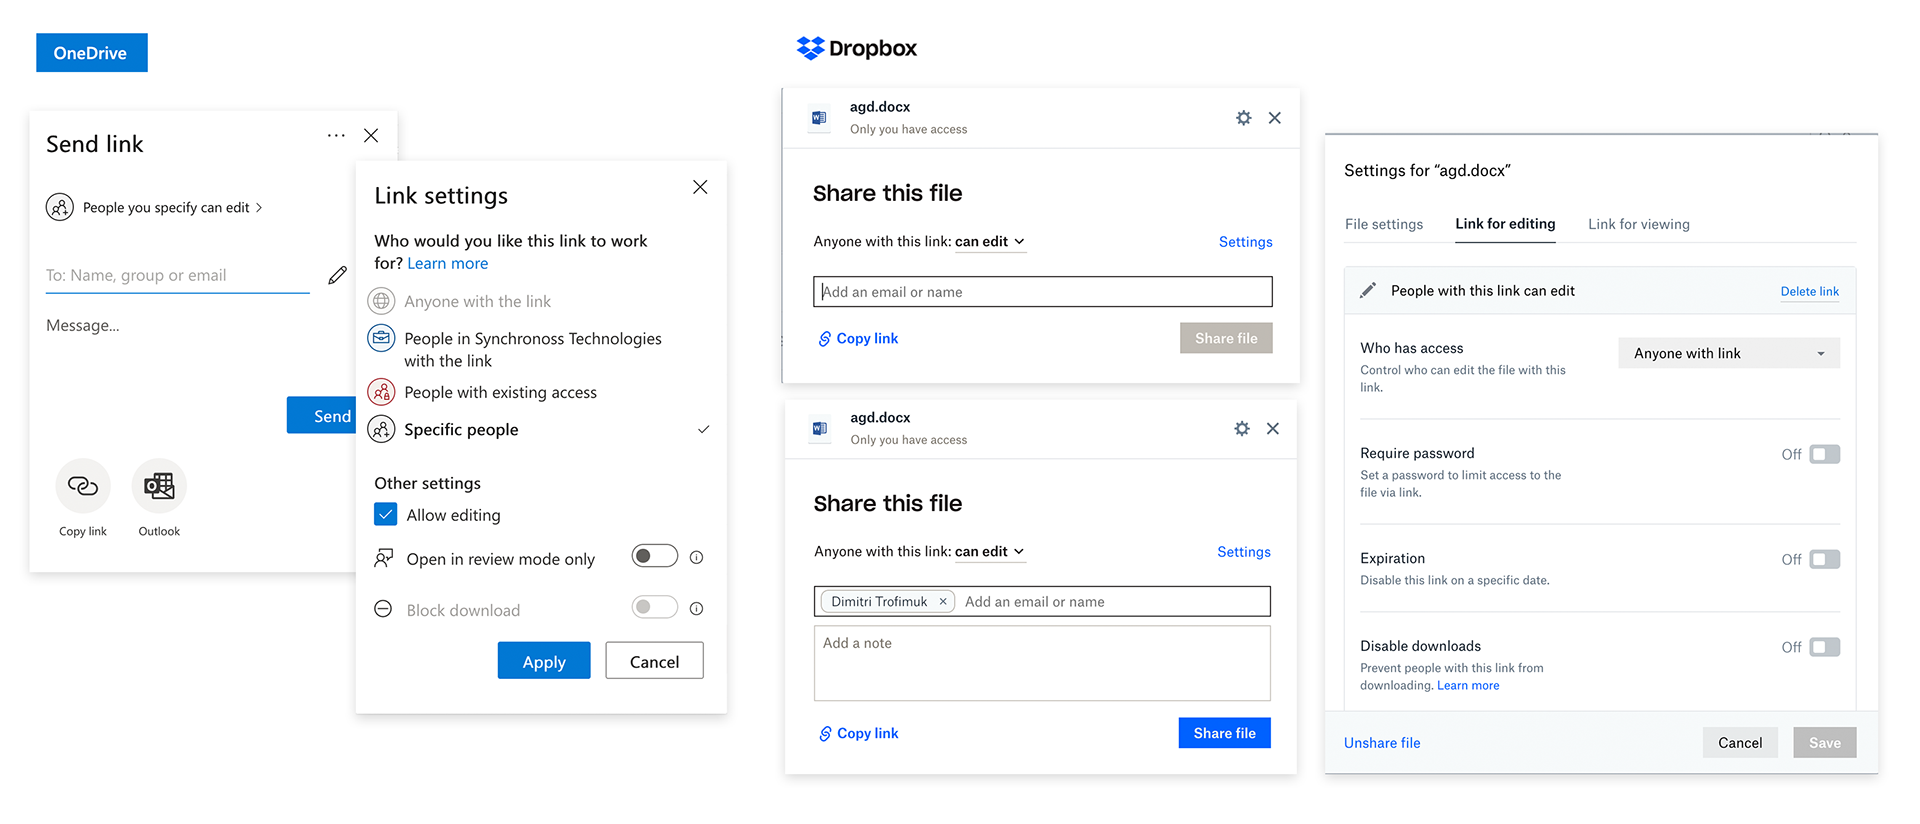Open Settings link in top share dialog
Screen dimensions: 1920x824
coord(1245,241)
